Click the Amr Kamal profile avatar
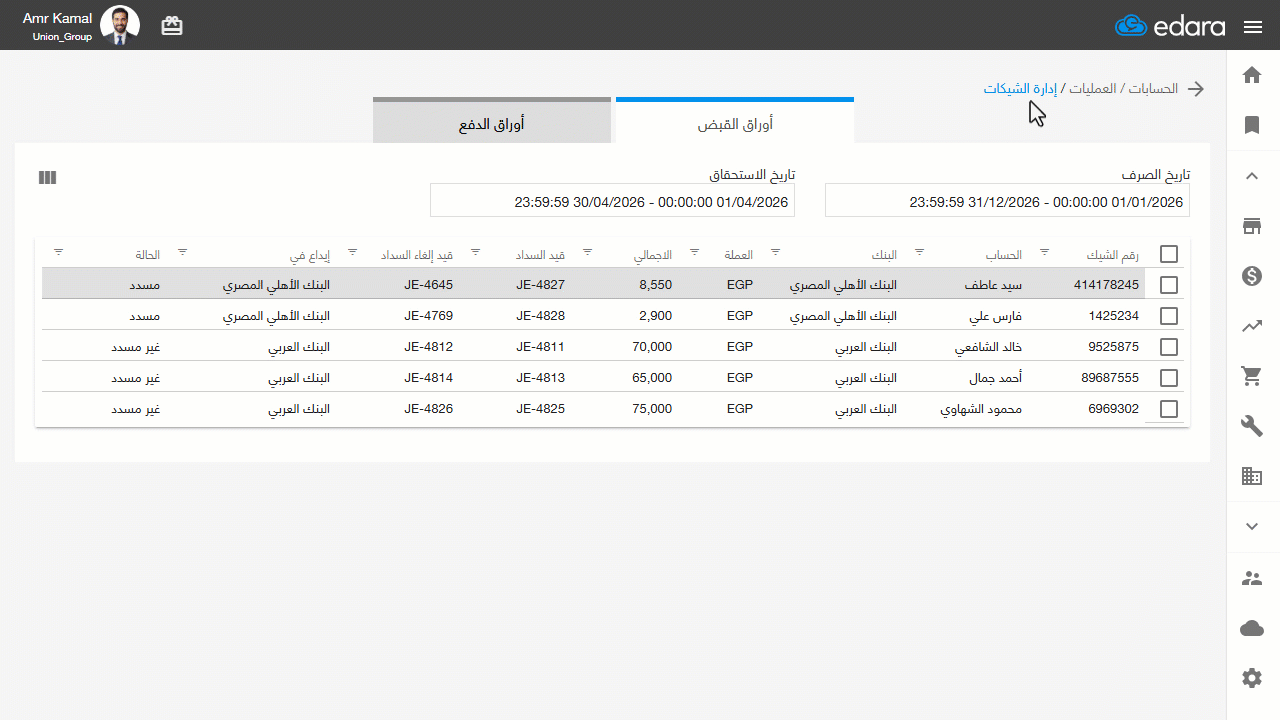Viewport: 1280px width, 720px height. [x=120, y=26]
